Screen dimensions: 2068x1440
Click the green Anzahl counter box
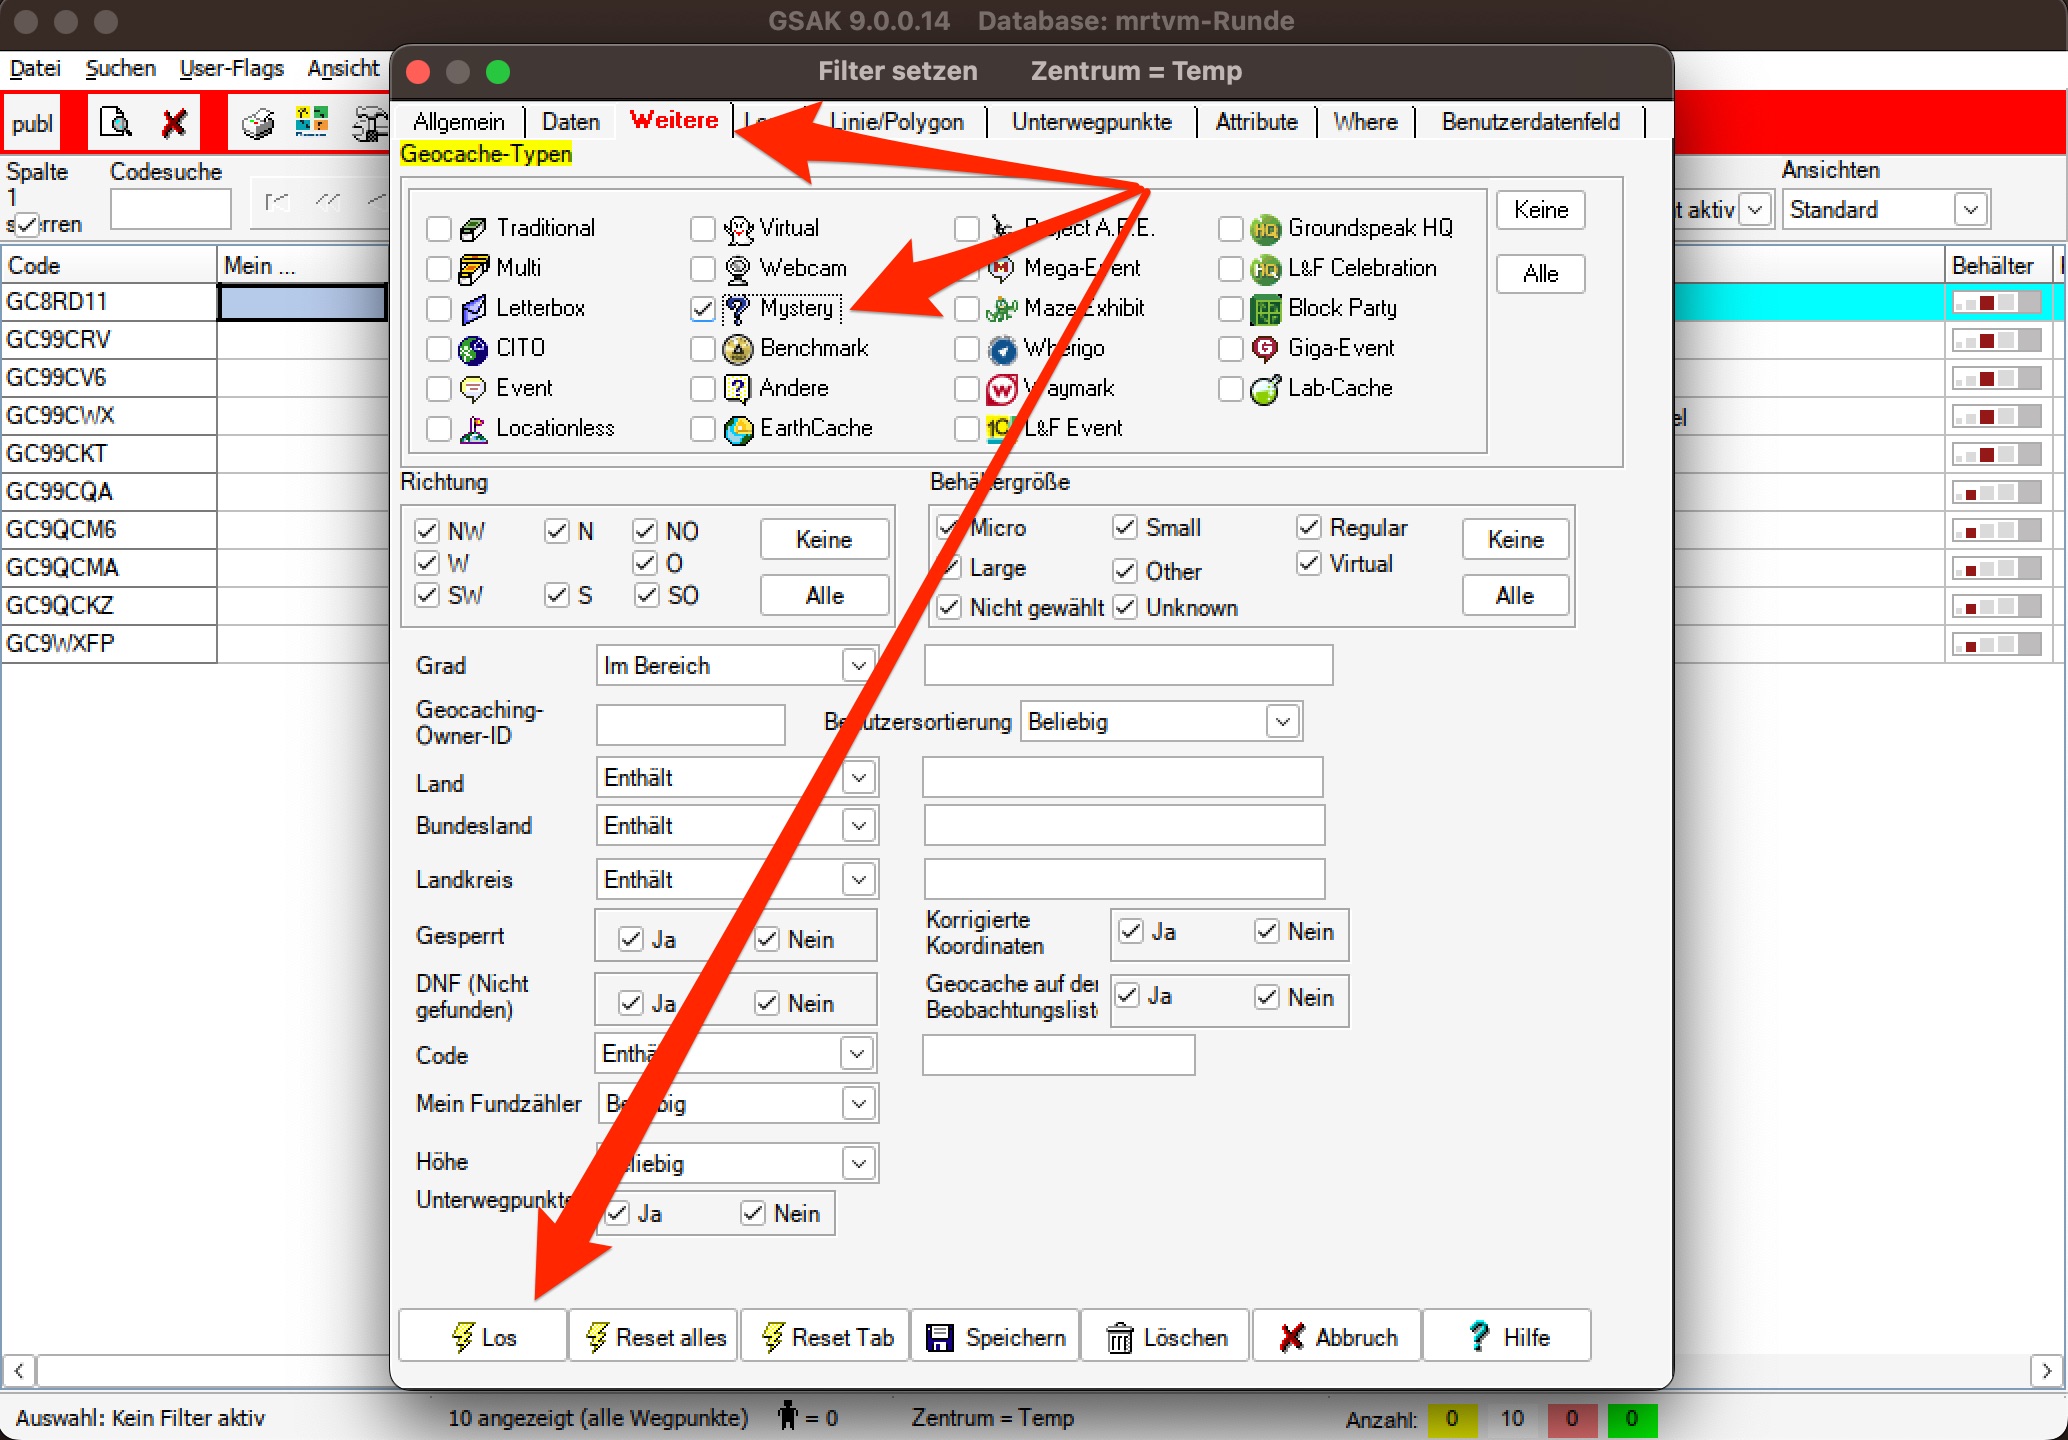pyautogui.click(x=1632, y=1419)
